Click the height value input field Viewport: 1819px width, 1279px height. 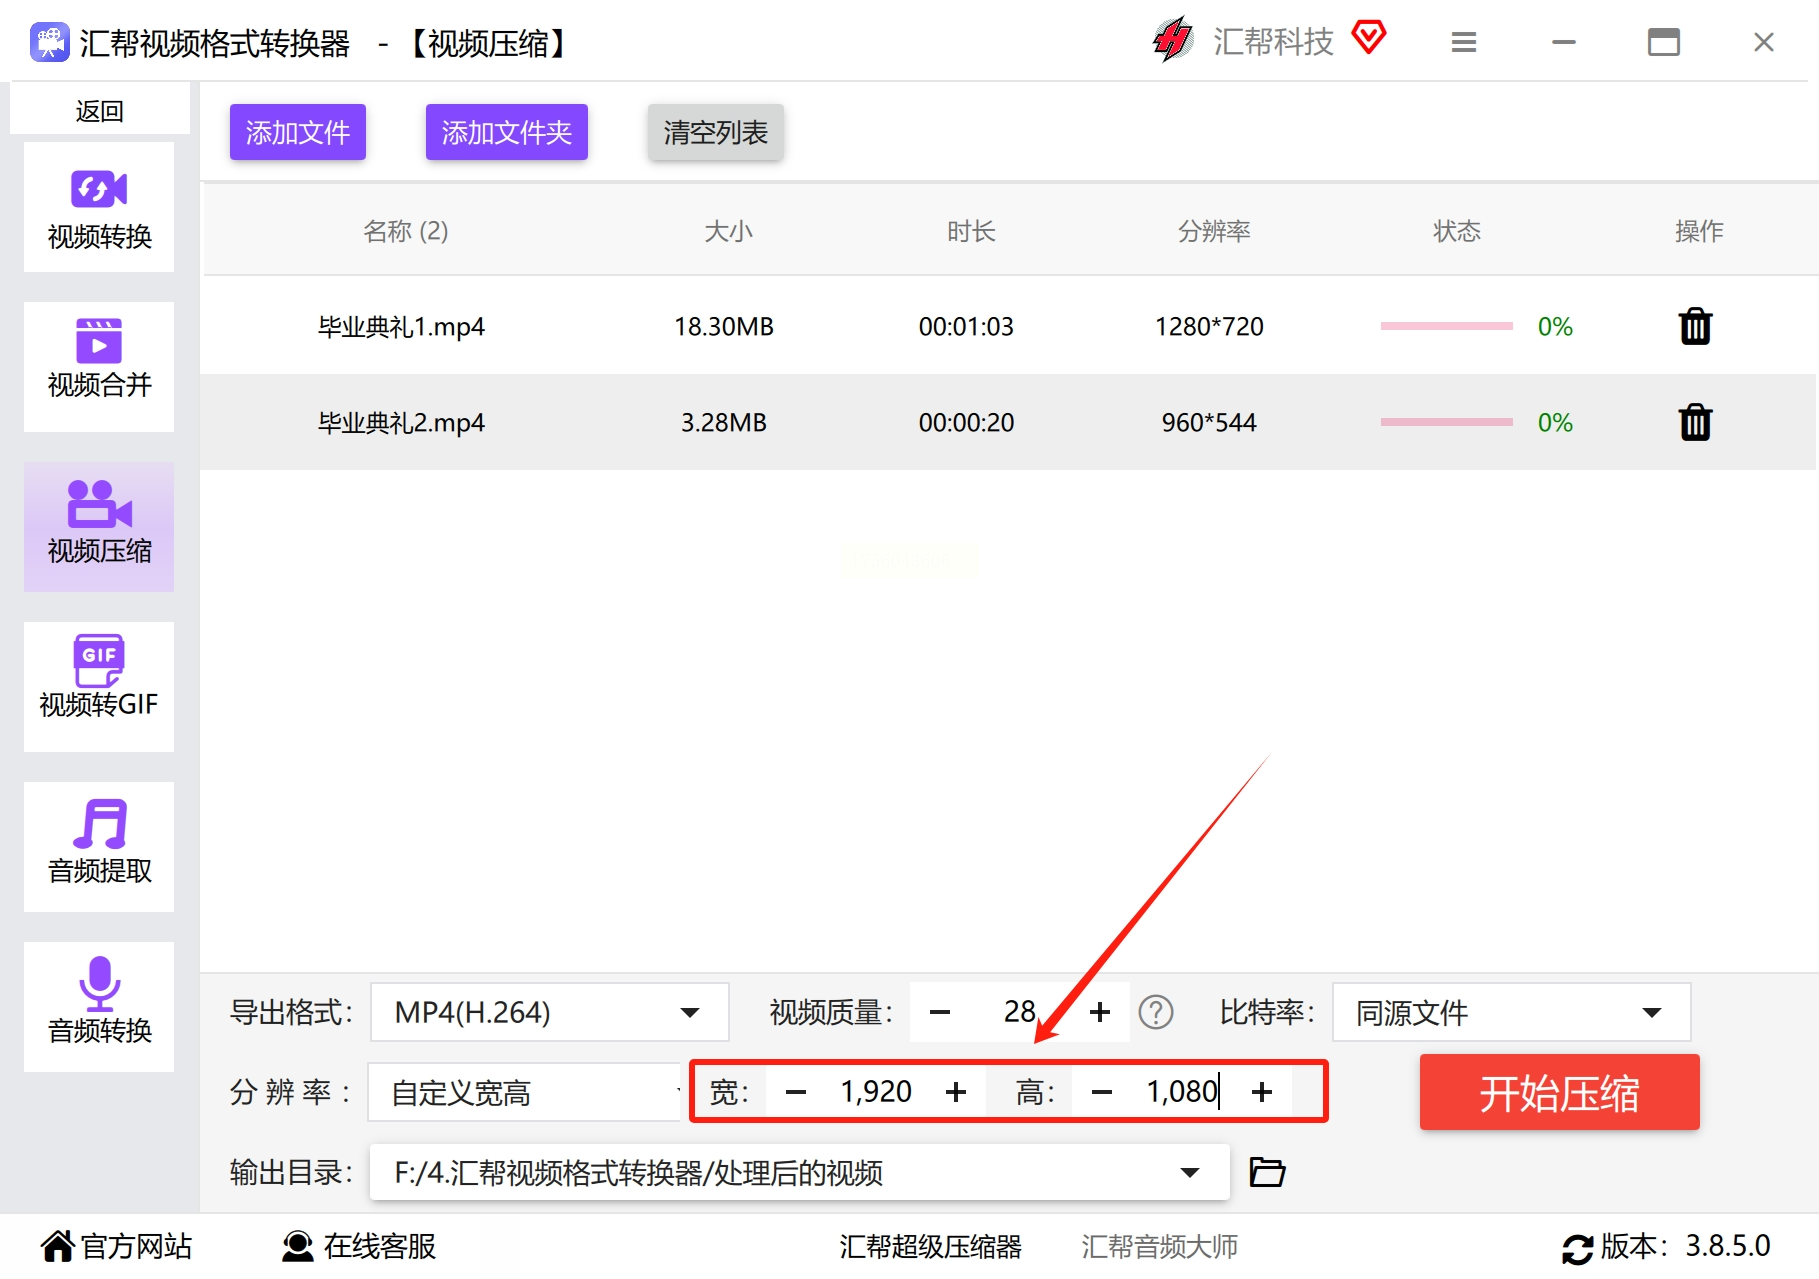1181,1092
